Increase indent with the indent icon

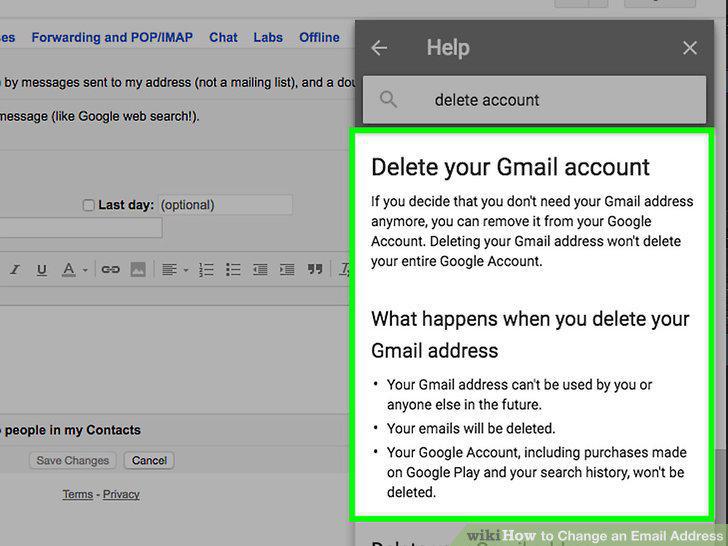(287, 269)
